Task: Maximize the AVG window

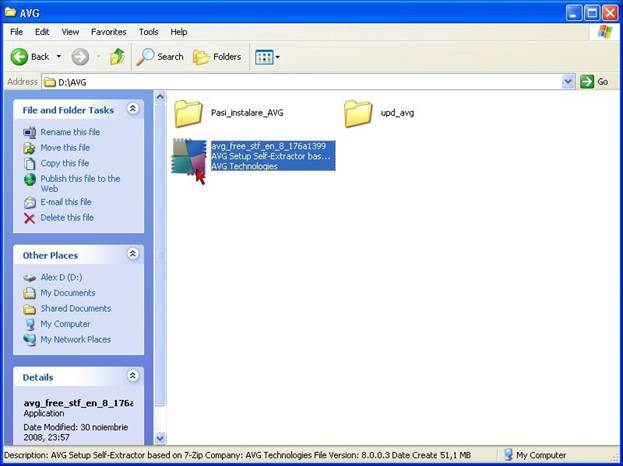Action: coord(592,14)
